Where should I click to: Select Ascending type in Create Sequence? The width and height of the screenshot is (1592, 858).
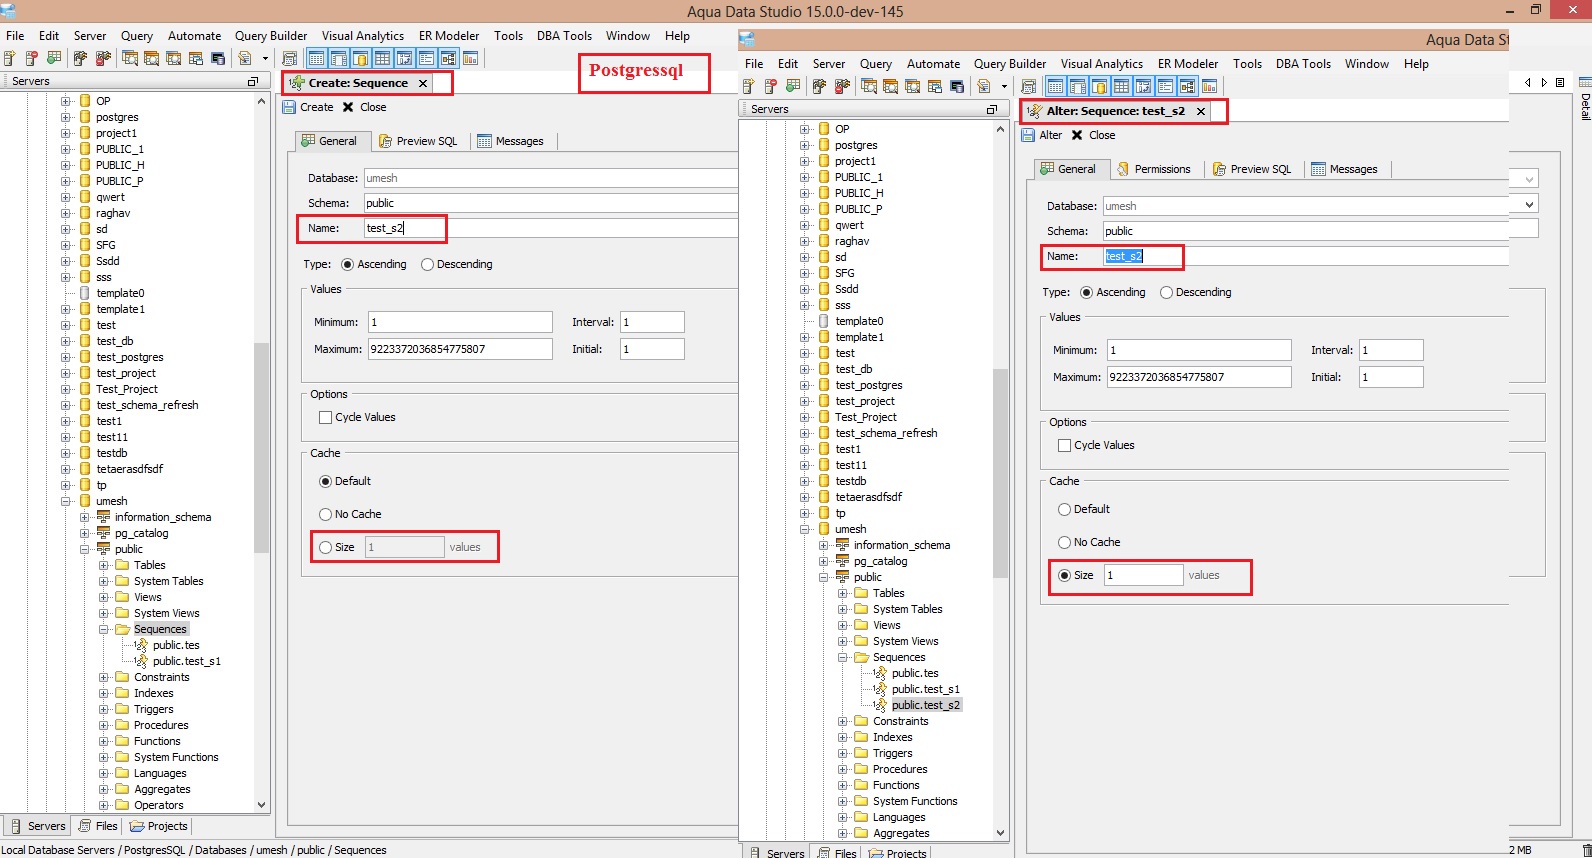[x=348, y=264]
